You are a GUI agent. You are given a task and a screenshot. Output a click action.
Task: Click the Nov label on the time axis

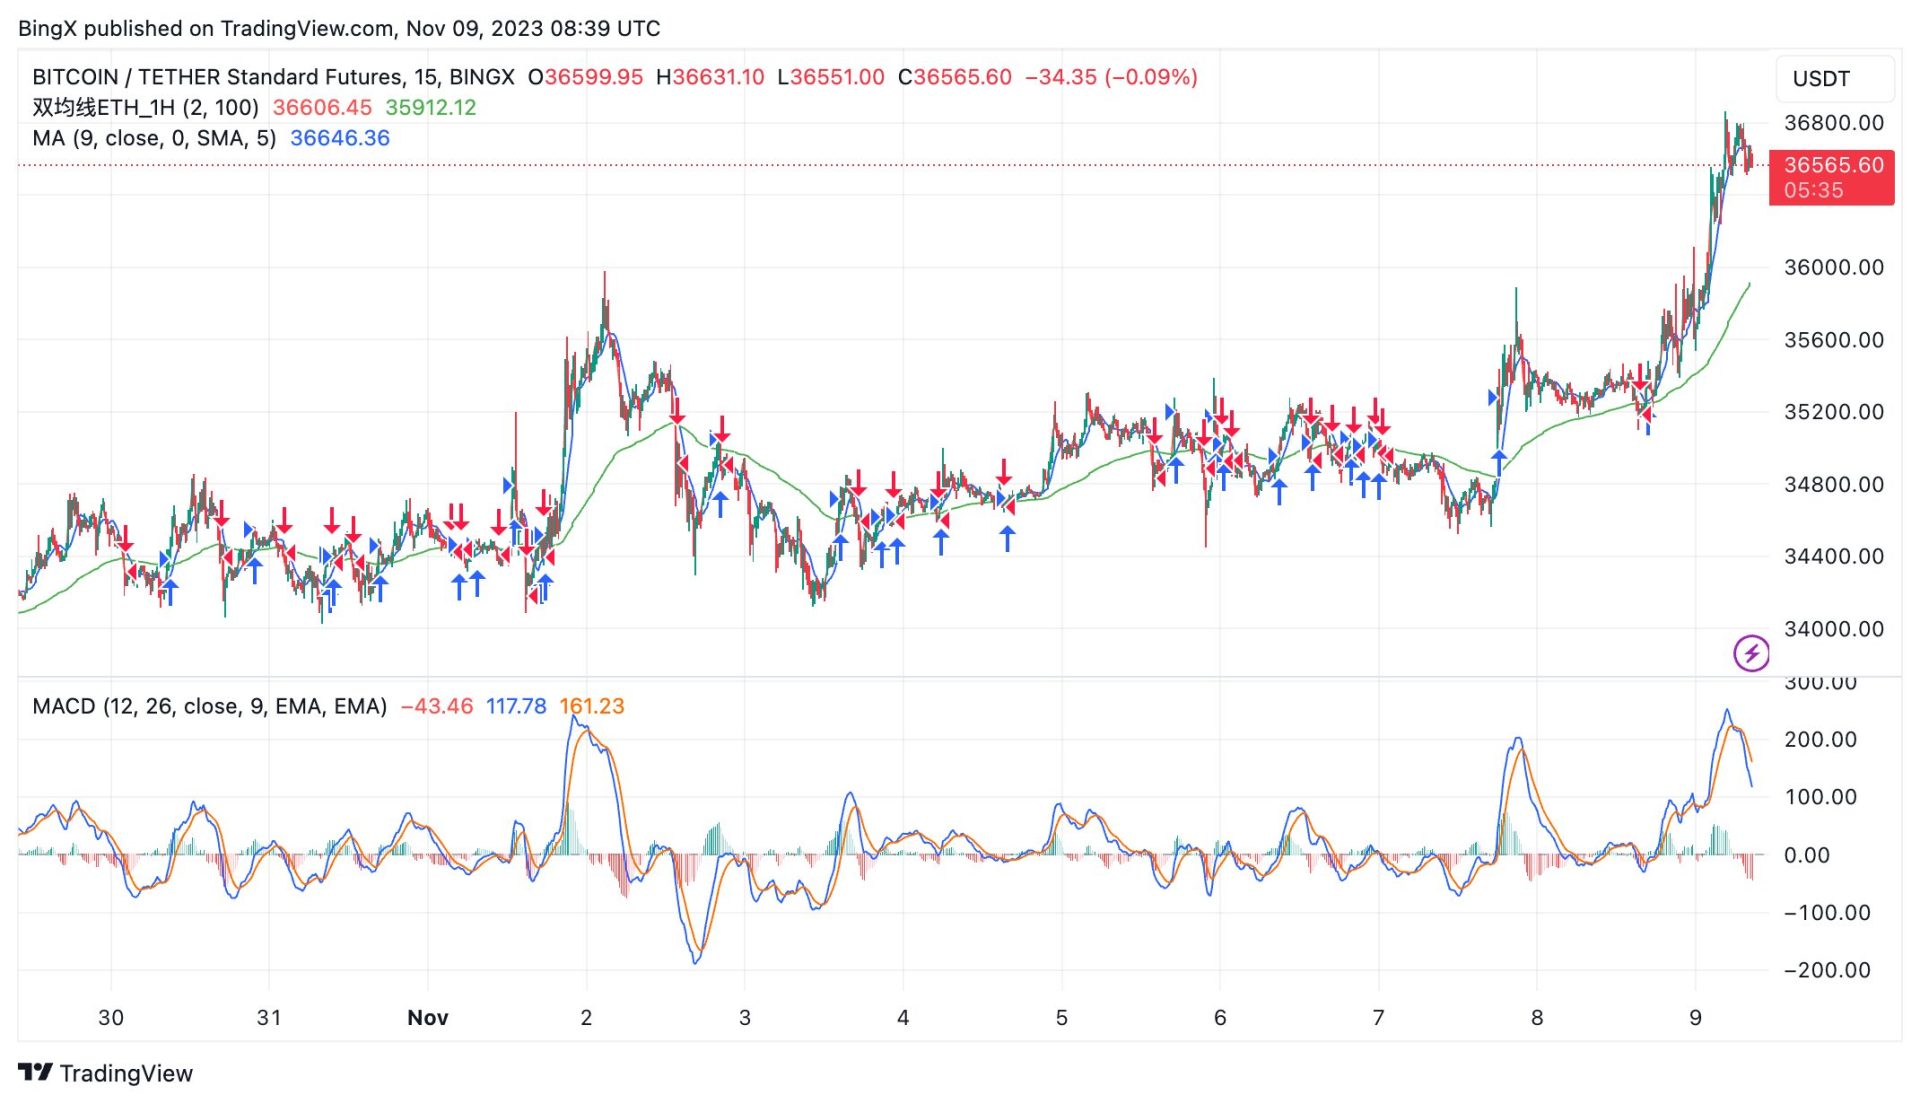[427, 1017]
